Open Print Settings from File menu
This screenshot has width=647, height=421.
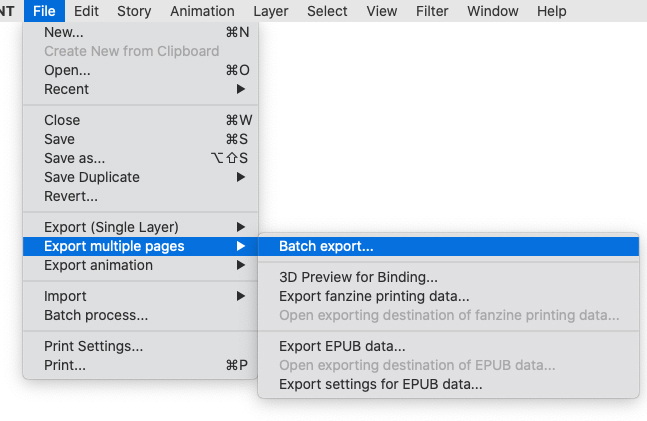93,346
